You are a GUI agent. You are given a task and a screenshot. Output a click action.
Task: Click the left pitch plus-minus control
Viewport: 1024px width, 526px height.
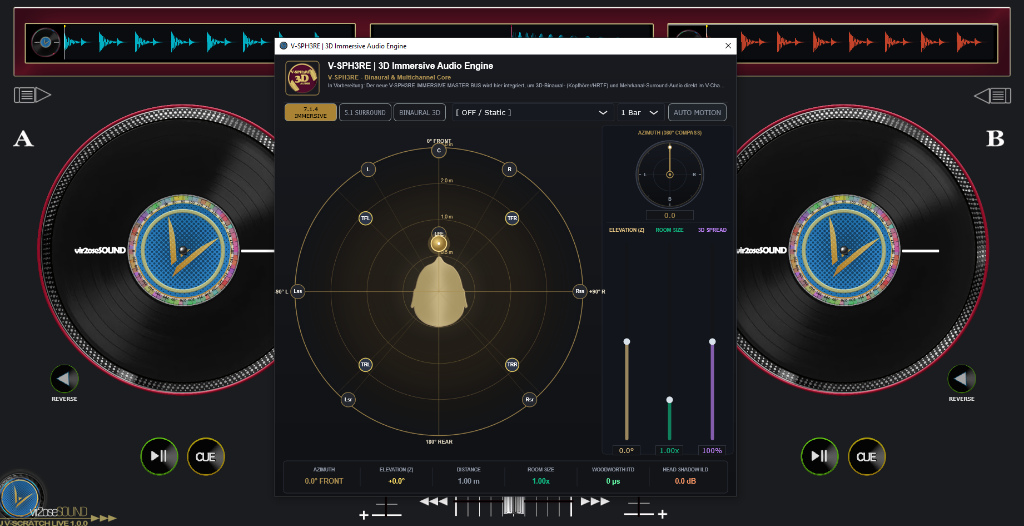point(381,509)
